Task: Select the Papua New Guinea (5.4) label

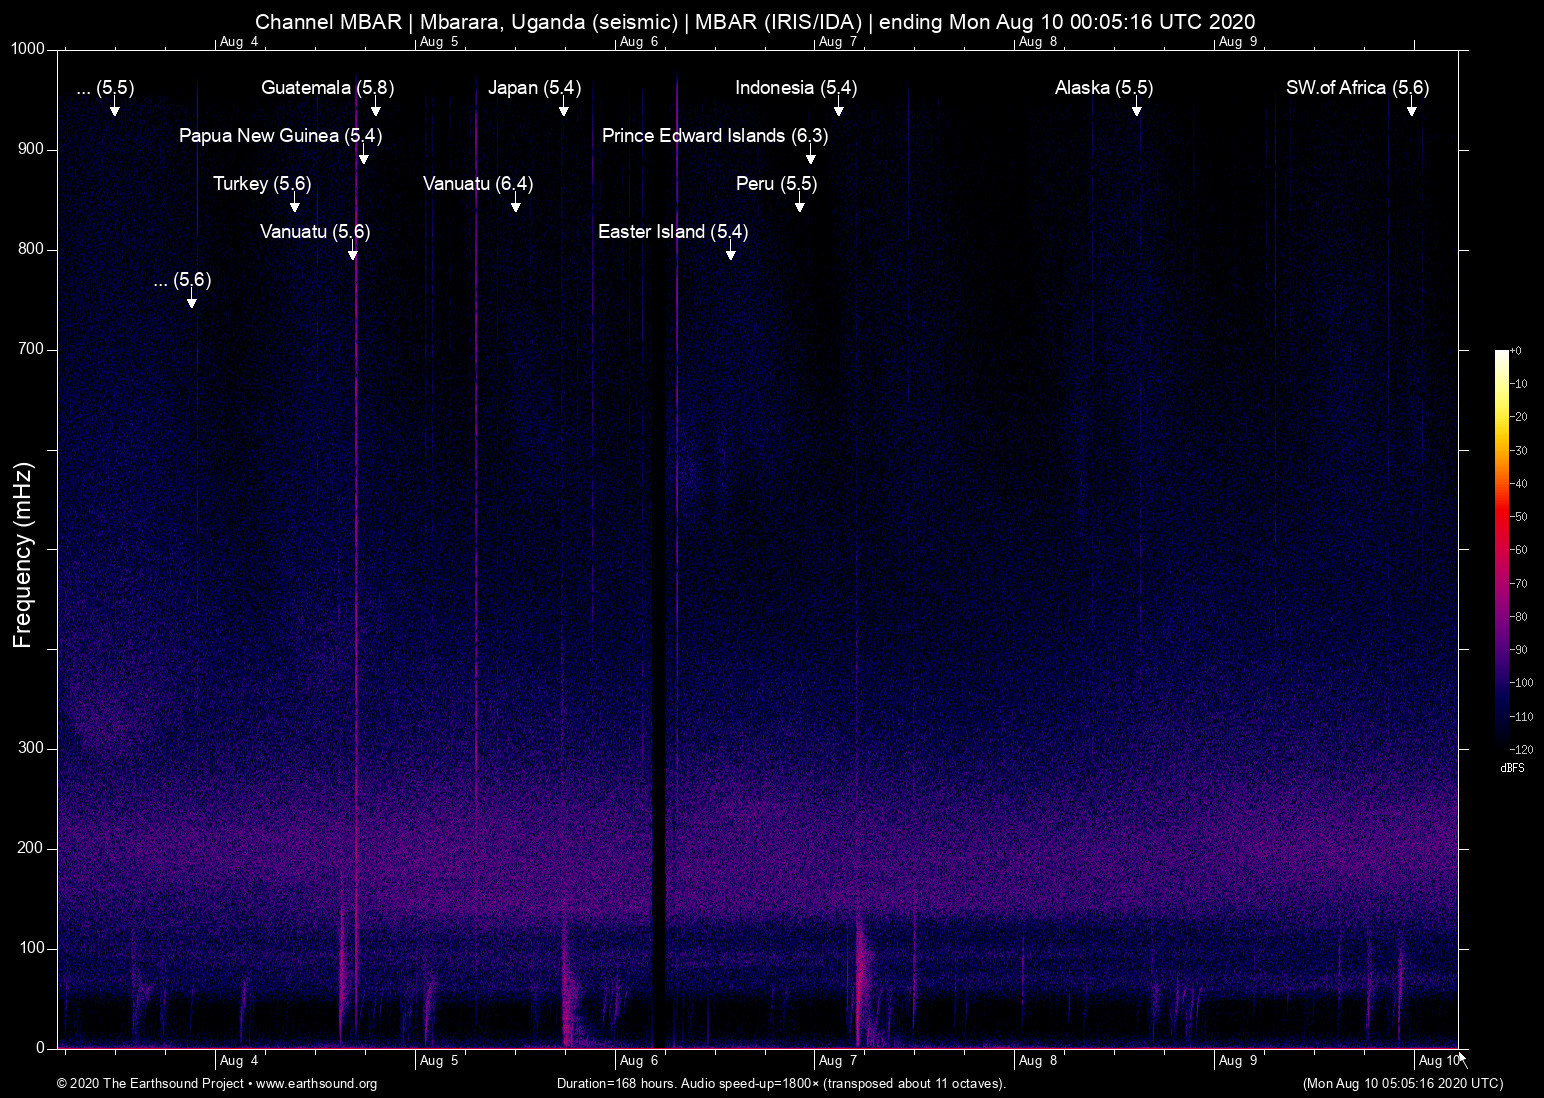Action: 280,136
